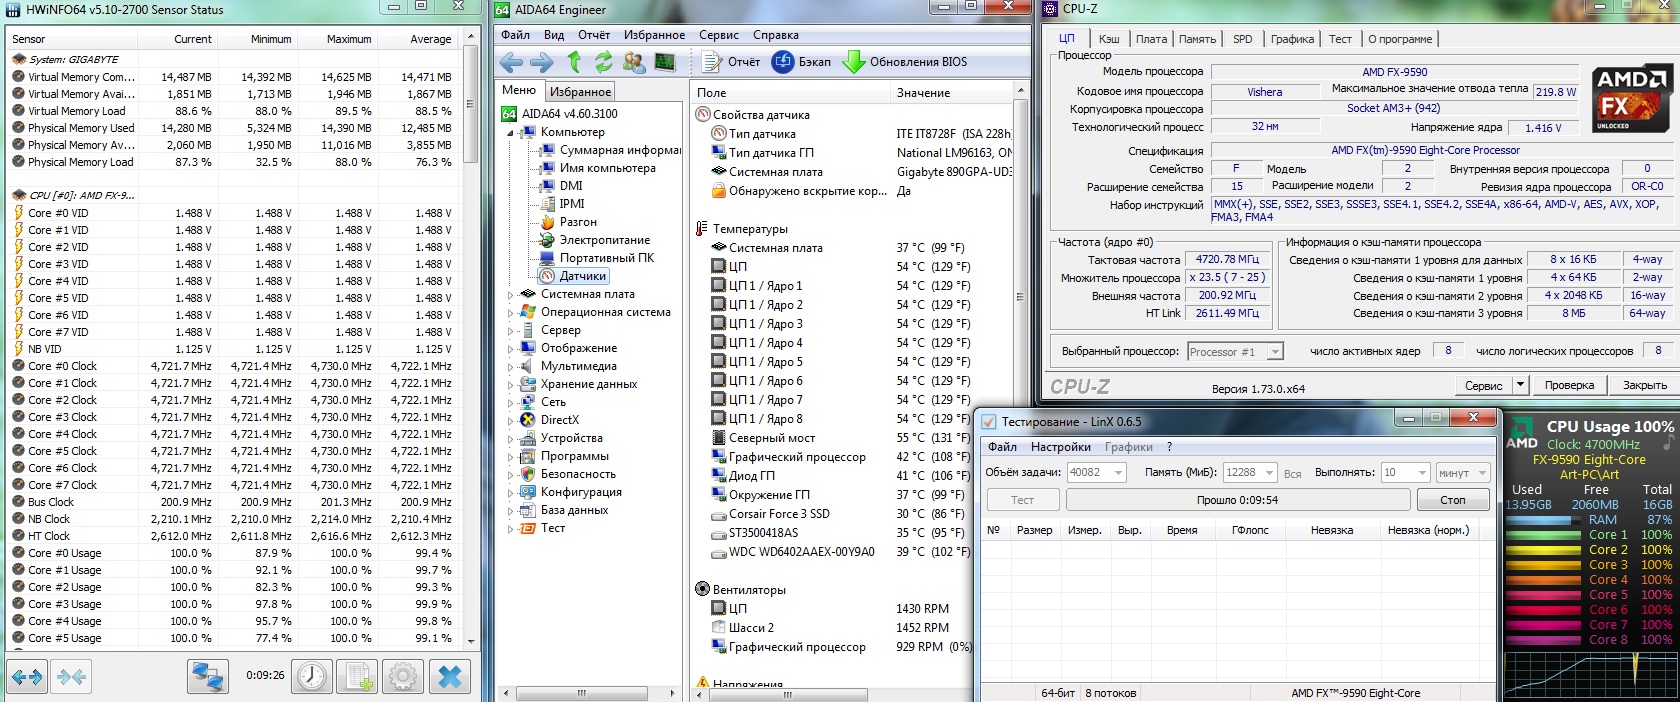Expand Операционная система tree node
This screenshot has height=702, width=1680.
(510, 312)
